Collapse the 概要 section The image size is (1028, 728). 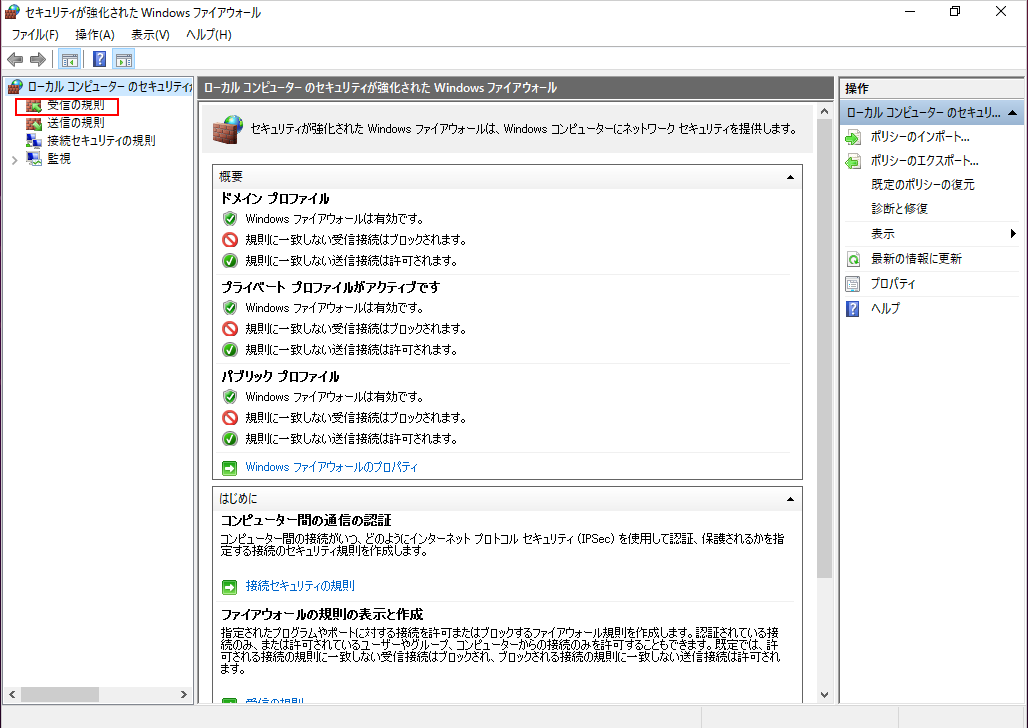pos(790,177)
